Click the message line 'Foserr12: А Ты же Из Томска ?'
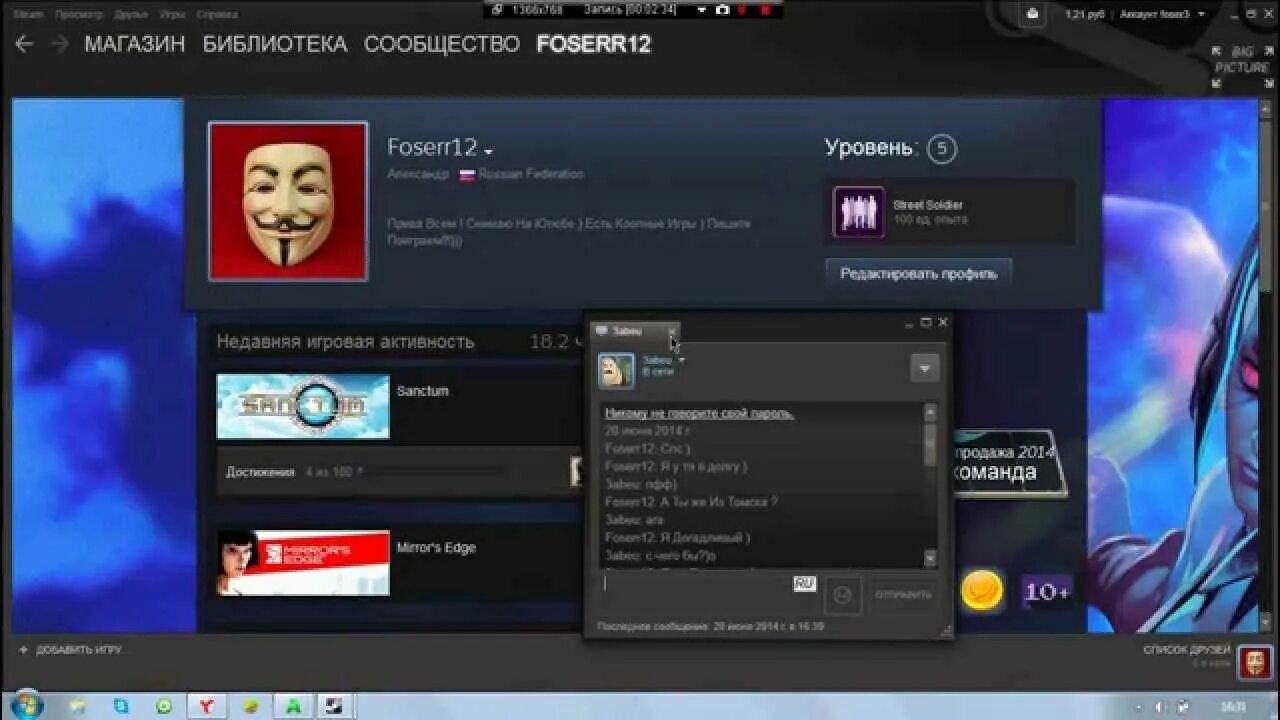This screenshot has width=1280, height=720. coord(691,502)
